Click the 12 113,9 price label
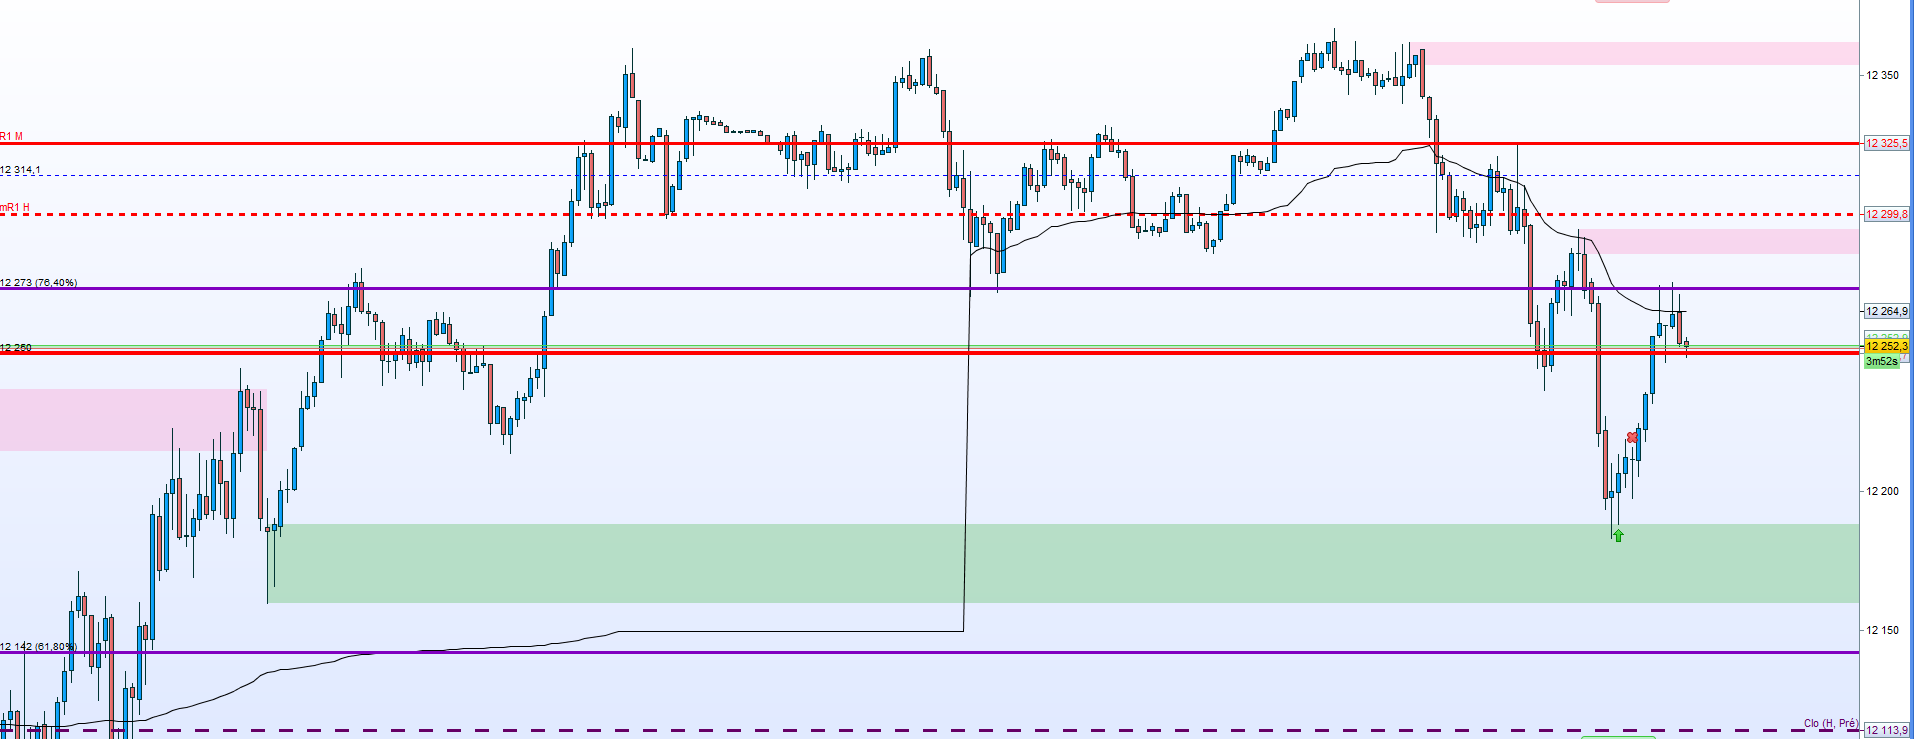1914x739 pixels. click(x=1886, y=730)
